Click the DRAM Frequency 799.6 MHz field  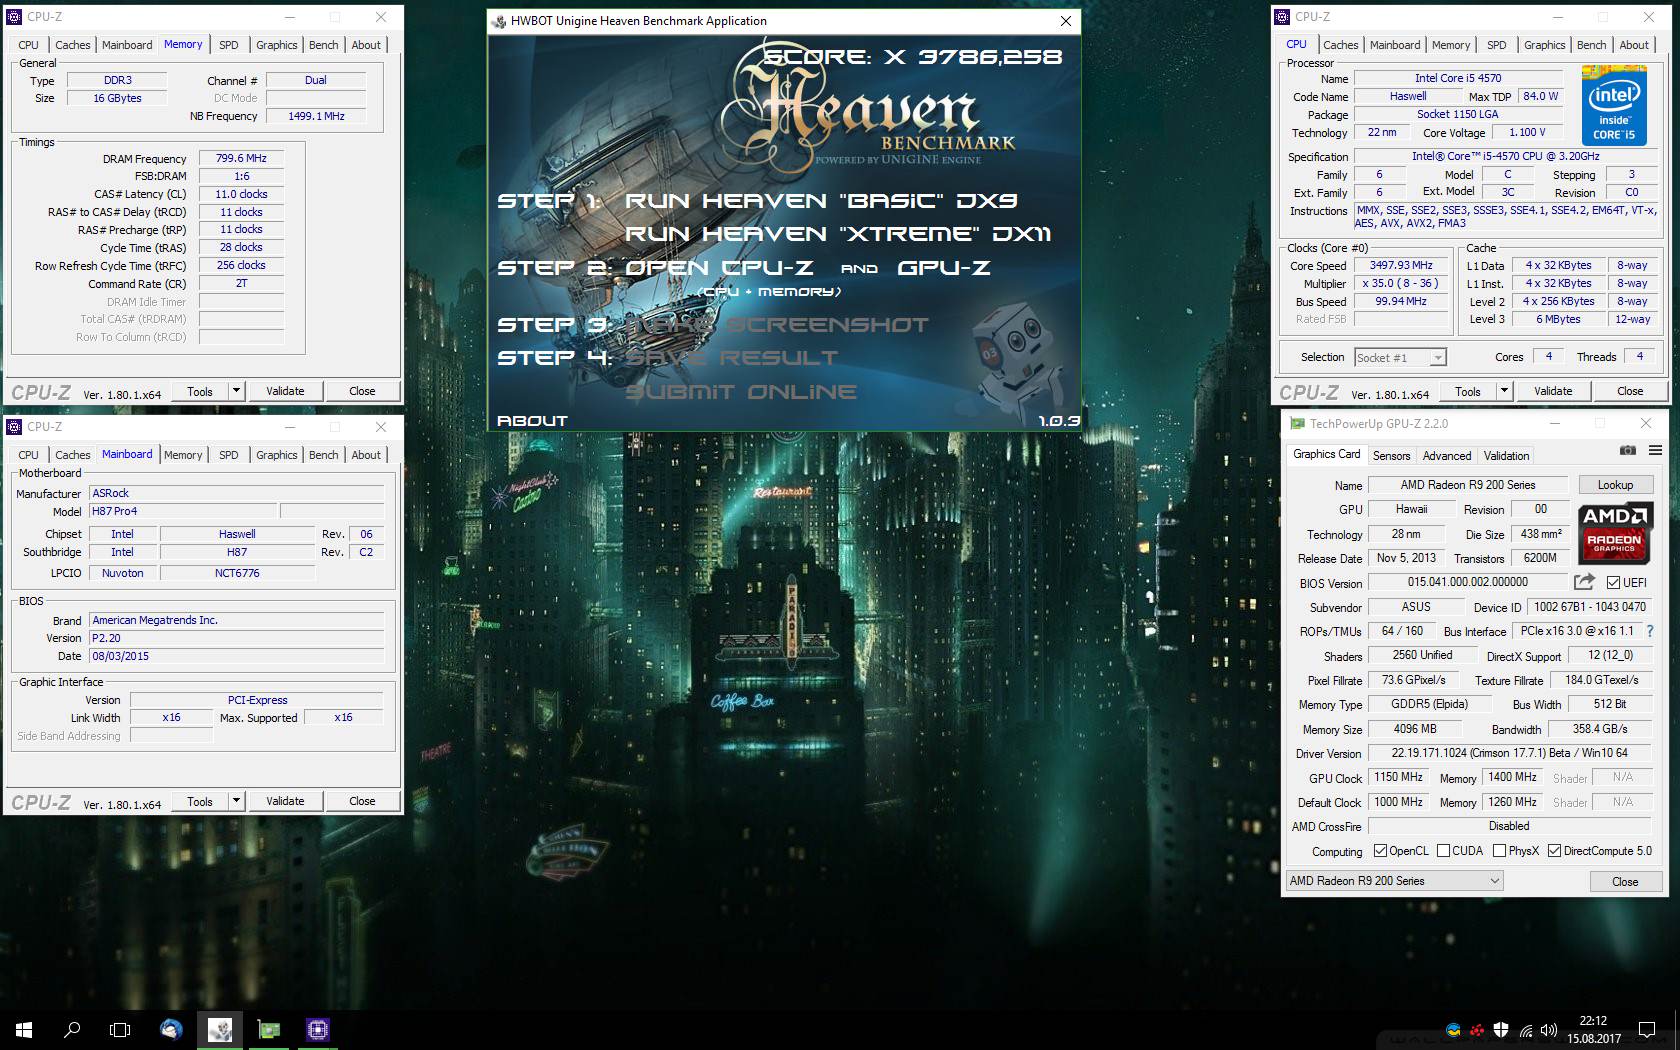click(241, 158)
